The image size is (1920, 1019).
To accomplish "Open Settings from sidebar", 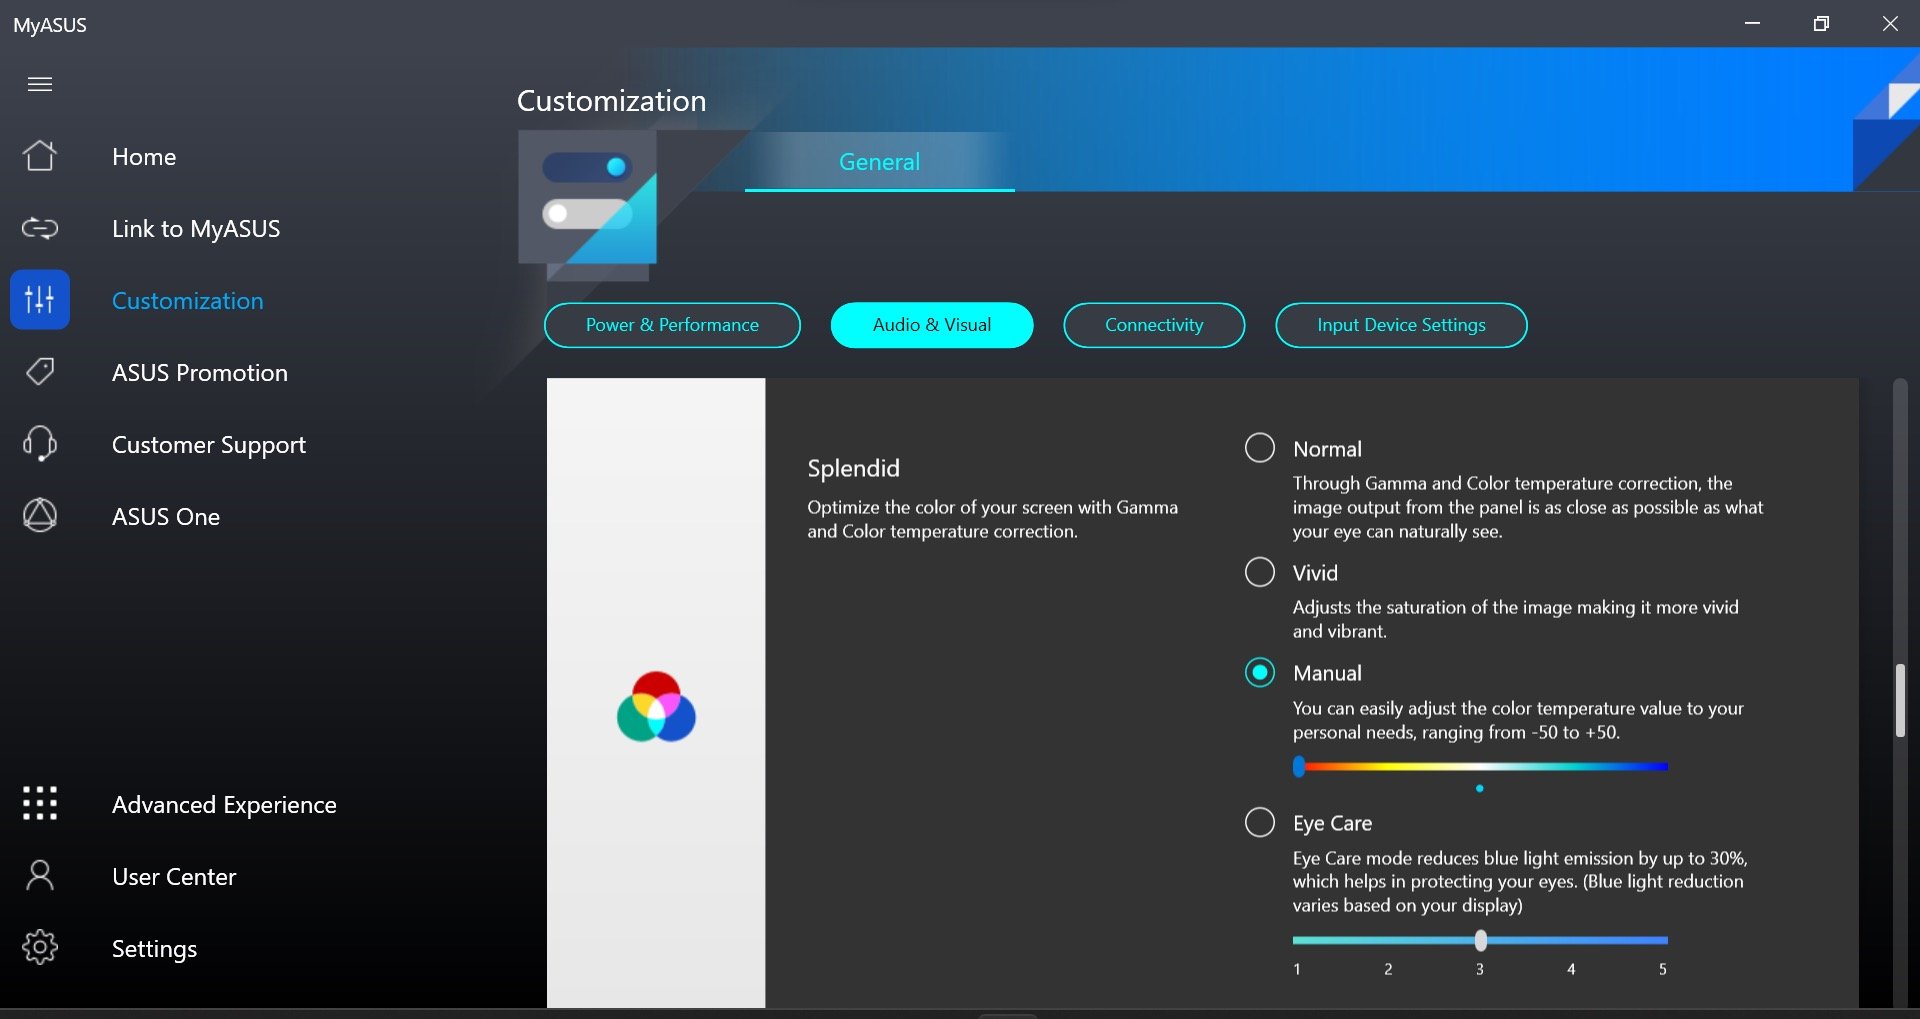I will (154, 949).
